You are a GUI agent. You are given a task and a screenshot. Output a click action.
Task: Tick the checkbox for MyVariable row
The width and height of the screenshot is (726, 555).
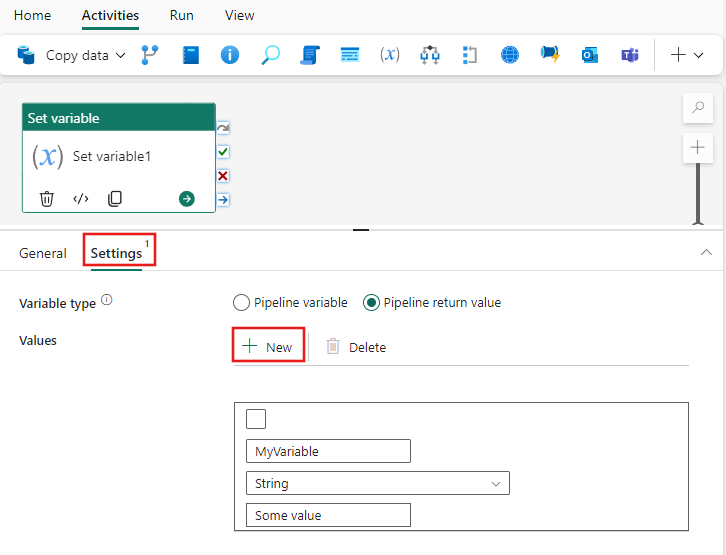256,419
